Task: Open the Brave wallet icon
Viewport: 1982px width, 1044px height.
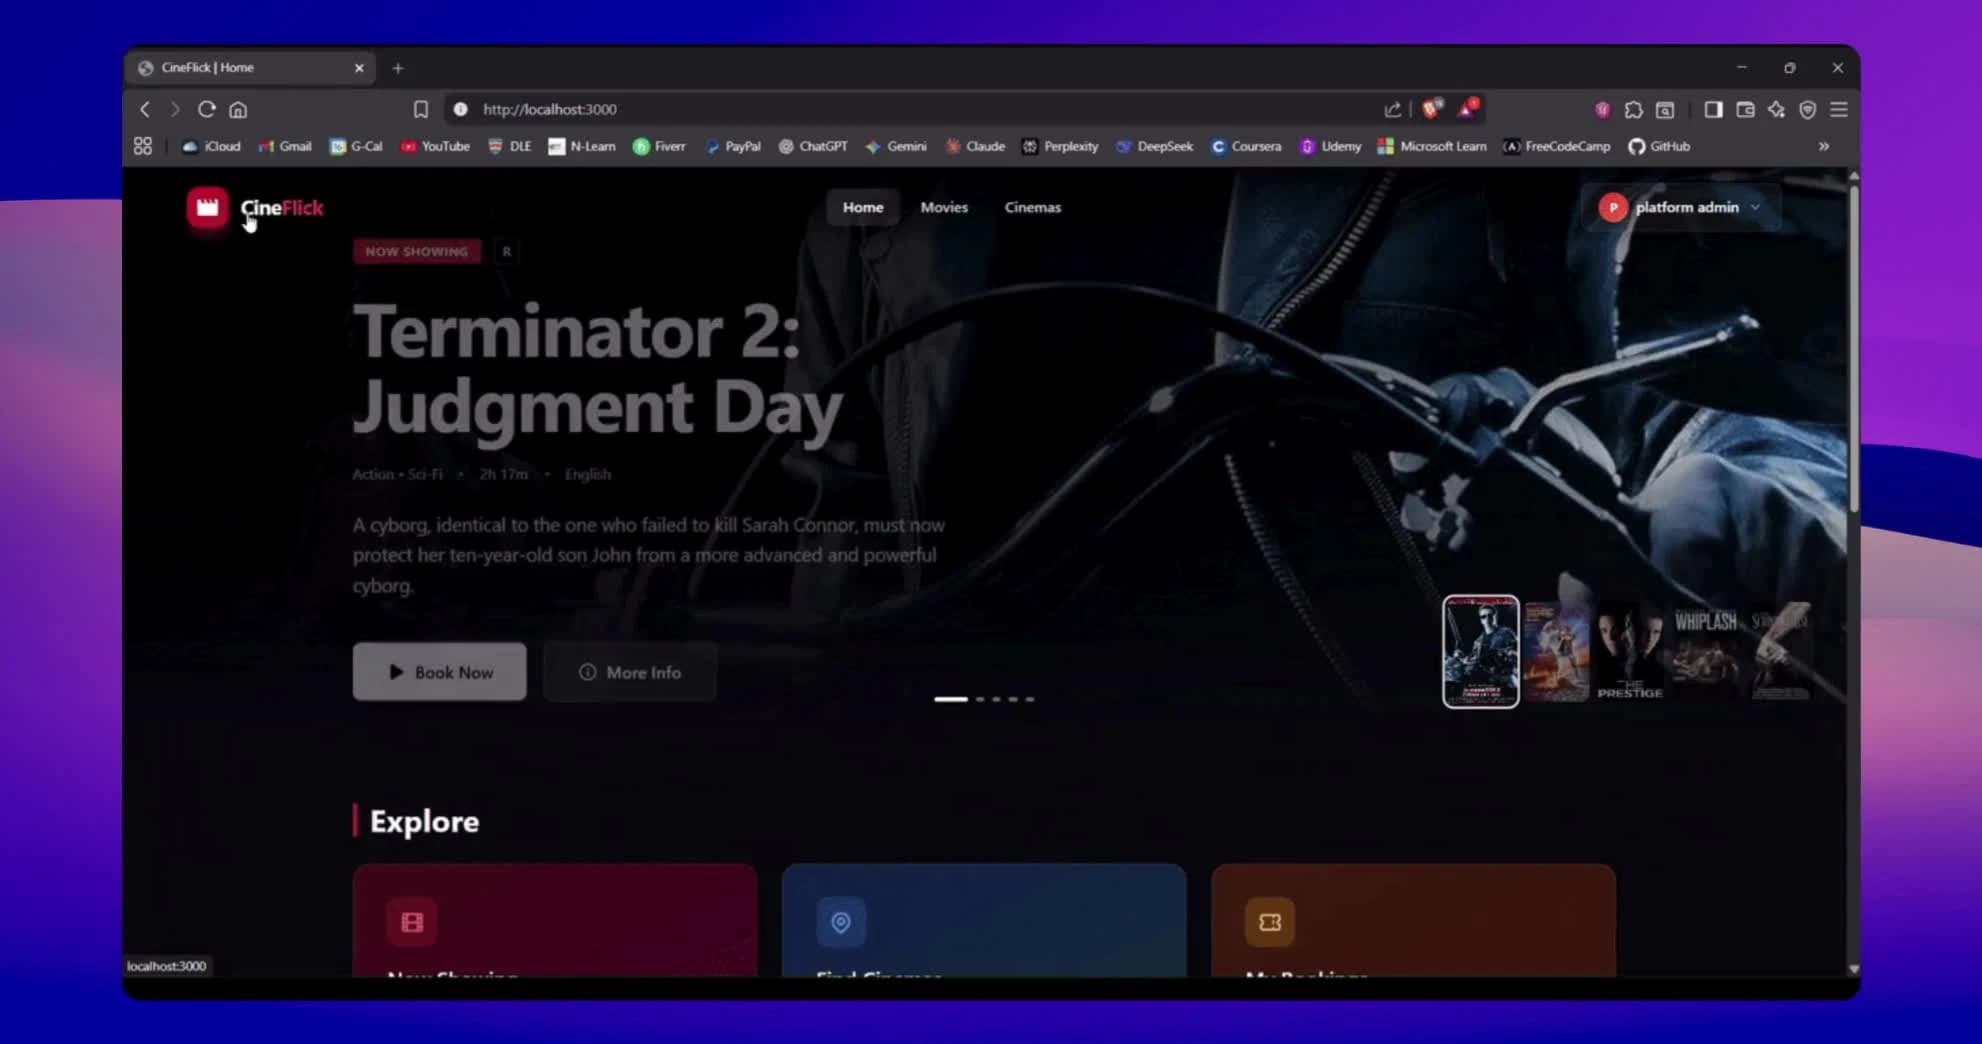Action: pos(1745,109)
